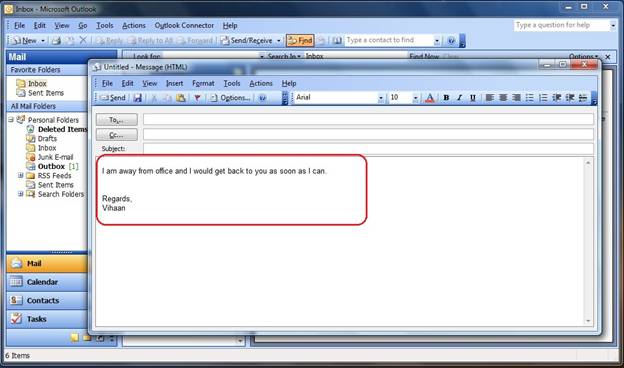Click the Send button
Image resolution: width=624 pixels, height=368 pixels.
click(113, 97)
